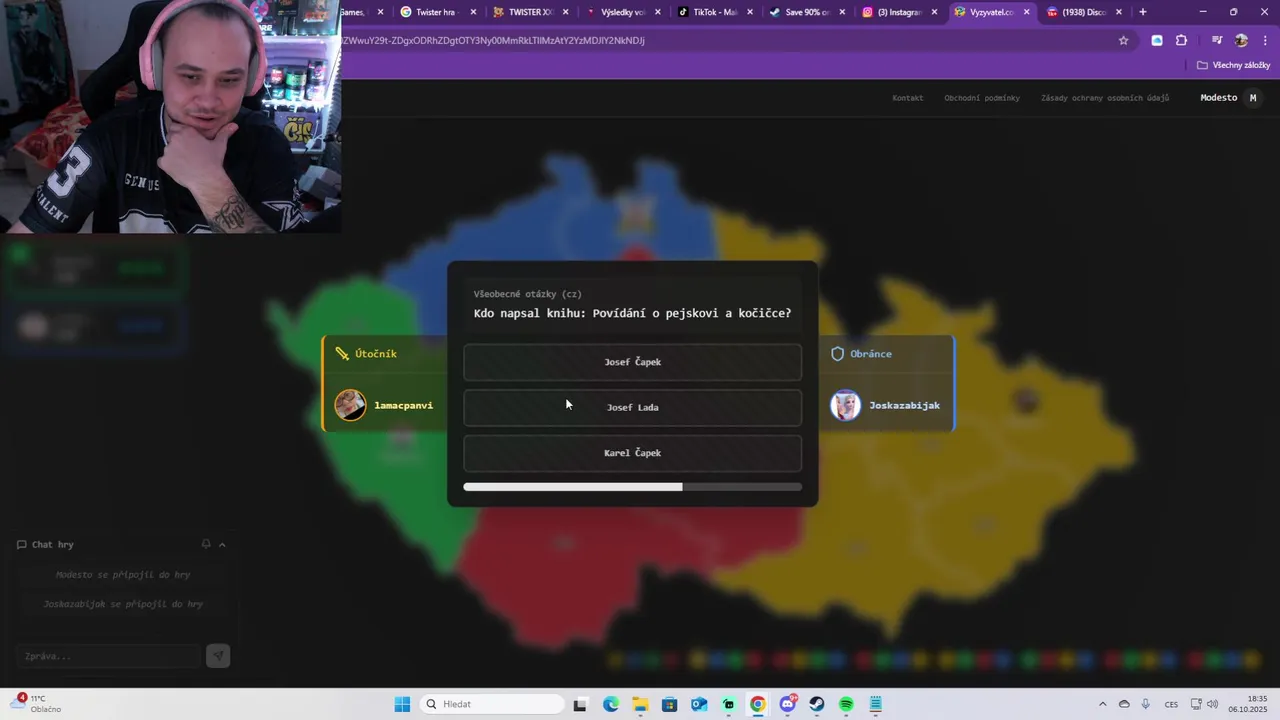Open Zásady ochrany osobních údajů link
Screen dimensions: 1280x720
1105,98
